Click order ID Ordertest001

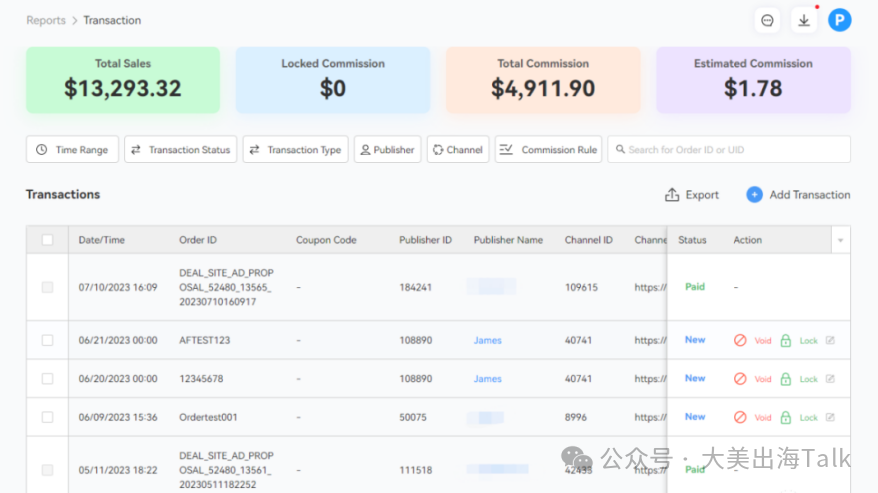pyautogui.click(x=208, y=417)
